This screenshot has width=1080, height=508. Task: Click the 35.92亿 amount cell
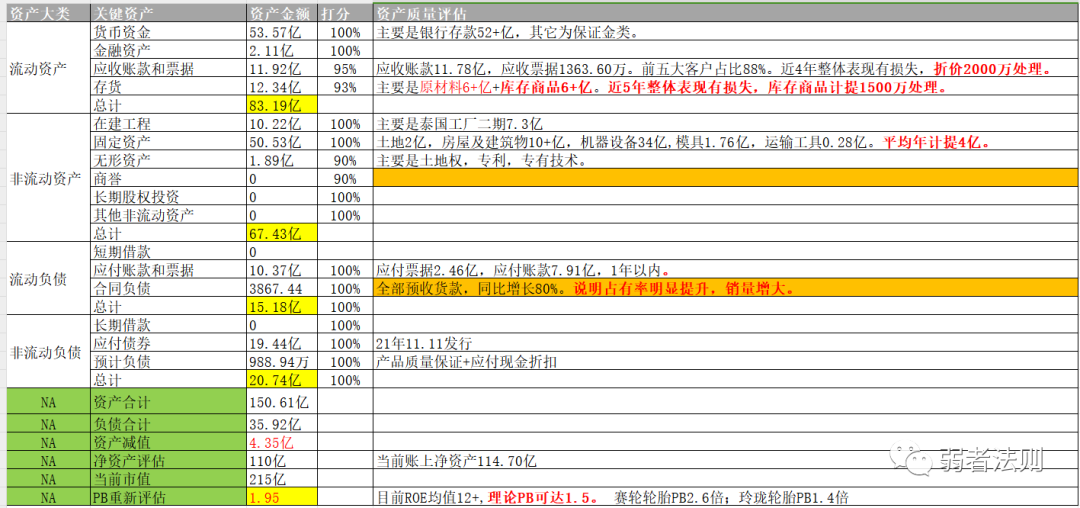283,423
